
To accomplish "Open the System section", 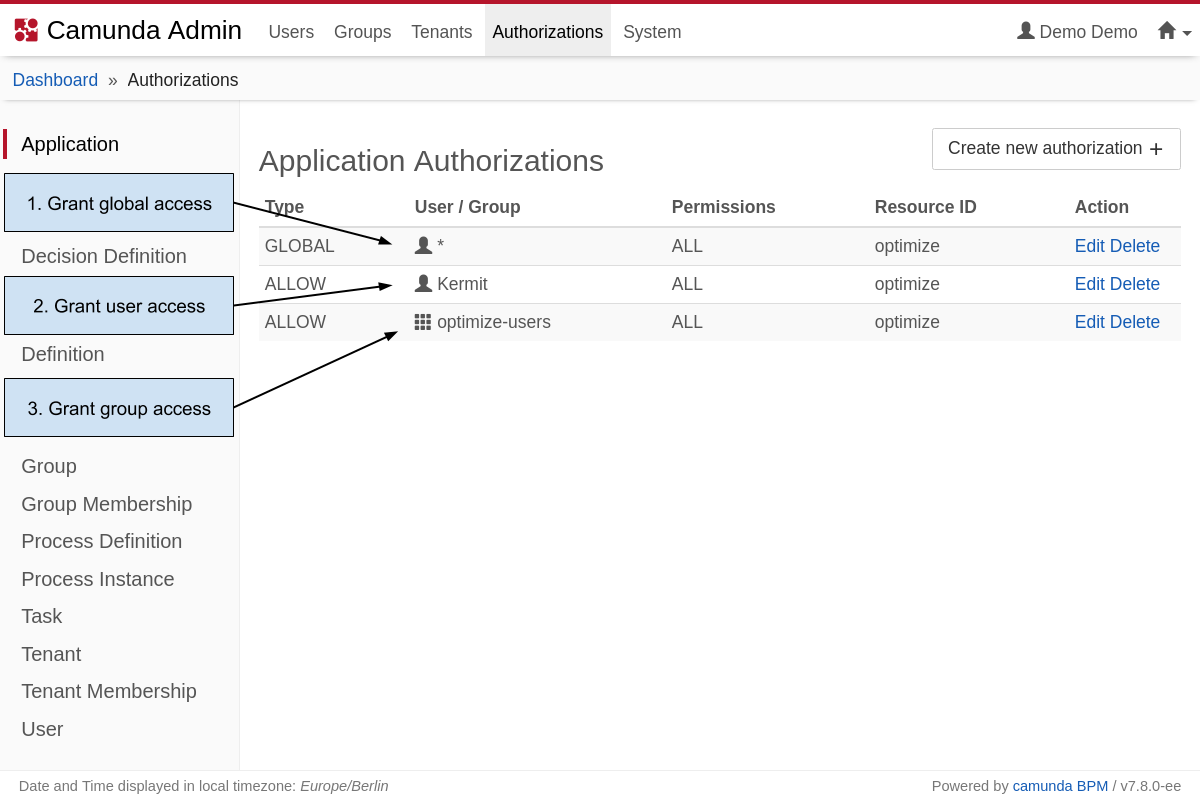I will (x=651, y=31).
